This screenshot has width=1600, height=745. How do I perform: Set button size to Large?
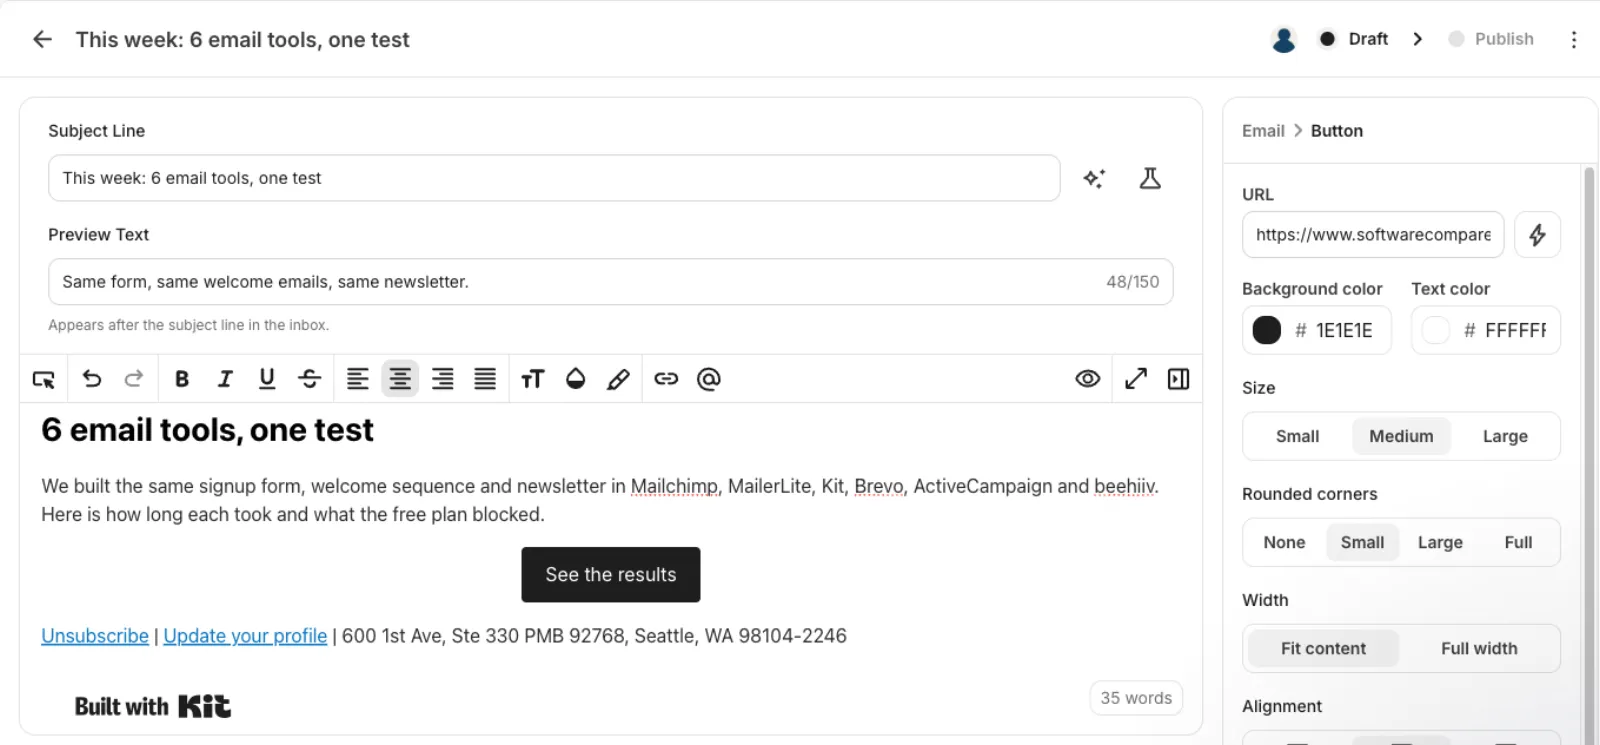pyautogui.click(x=1505, y=436)
